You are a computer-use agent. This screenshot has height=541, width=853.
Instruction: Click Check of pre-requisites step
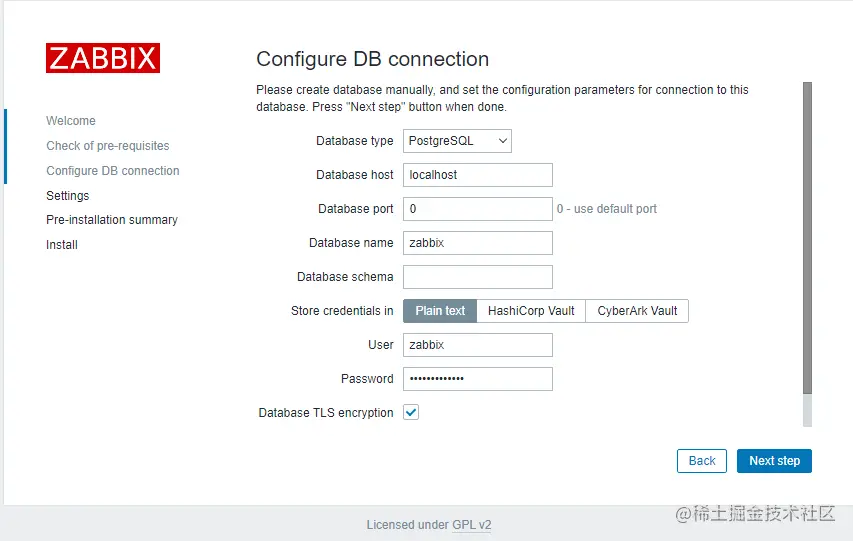click(x=108, y=146)
